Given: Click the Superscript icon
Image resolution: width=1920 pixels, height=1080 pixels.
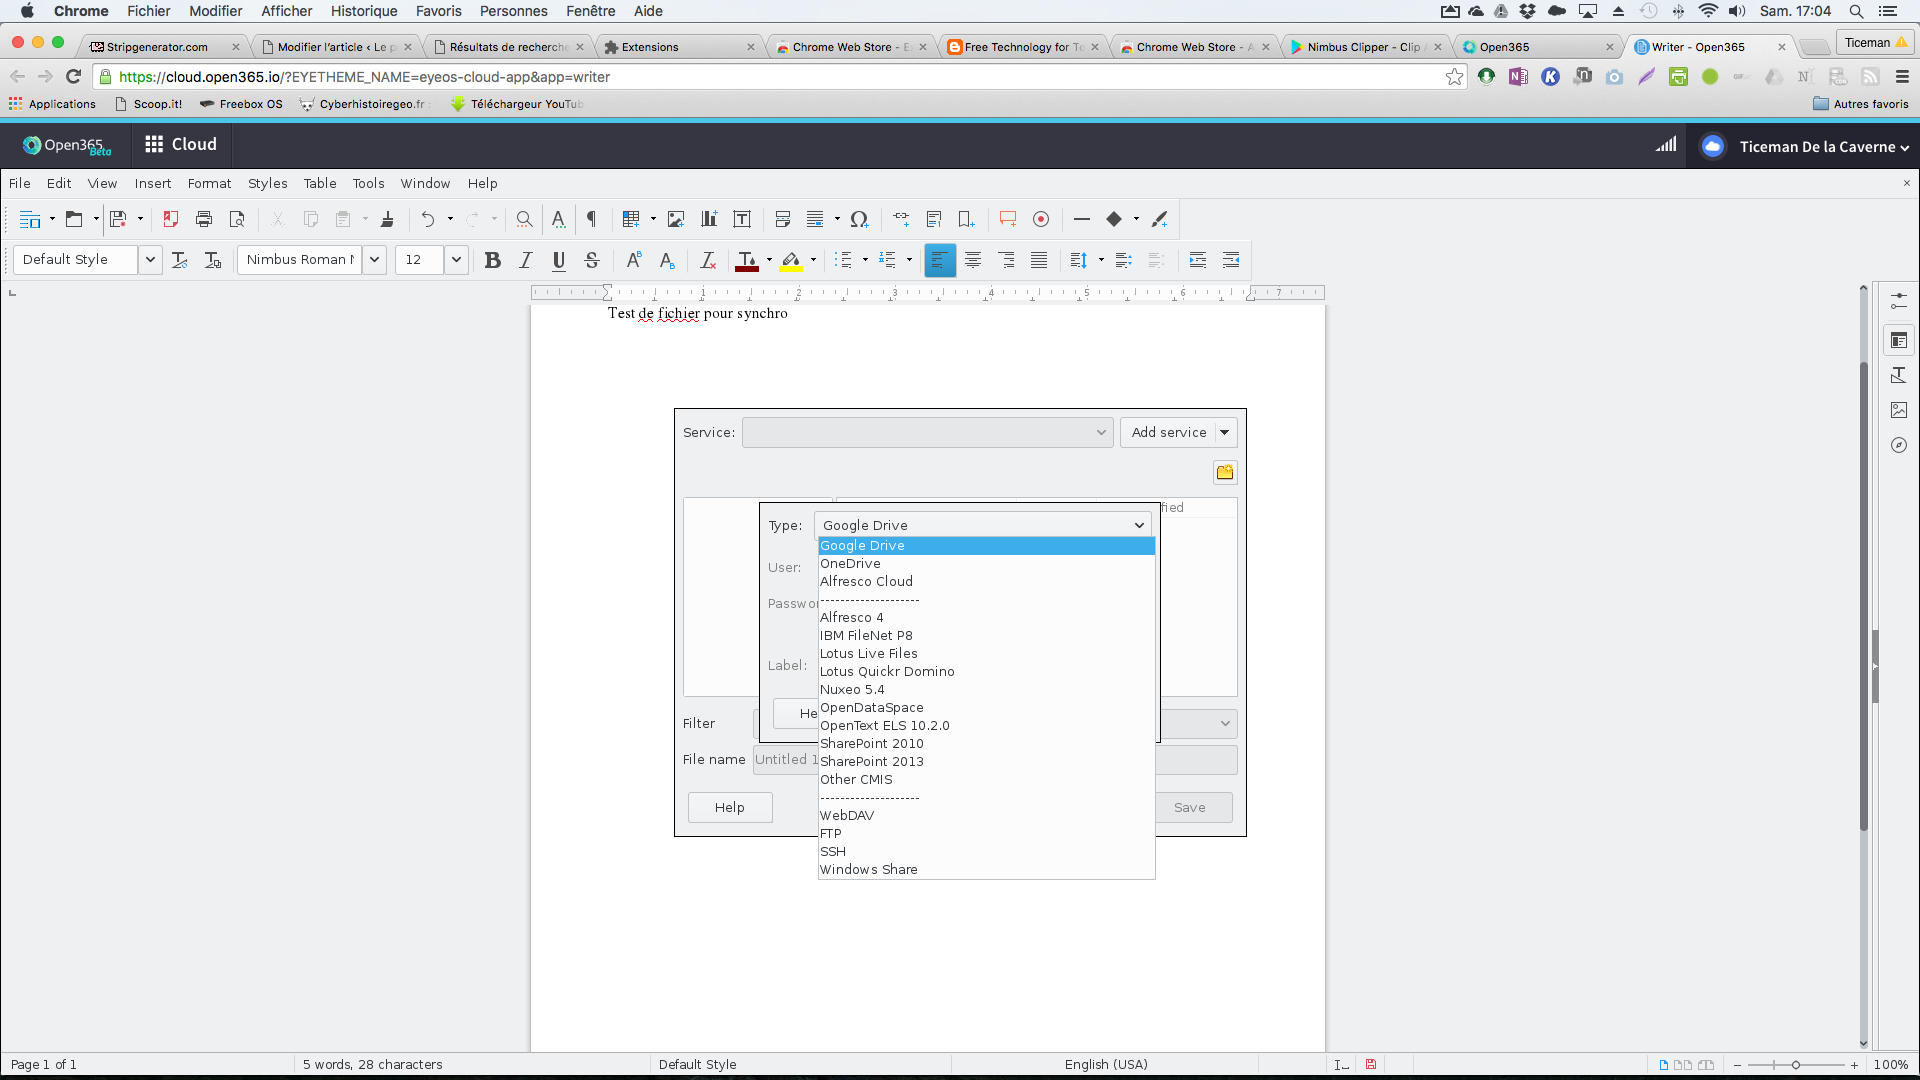Looking at the screenshot, I should 633,260.
